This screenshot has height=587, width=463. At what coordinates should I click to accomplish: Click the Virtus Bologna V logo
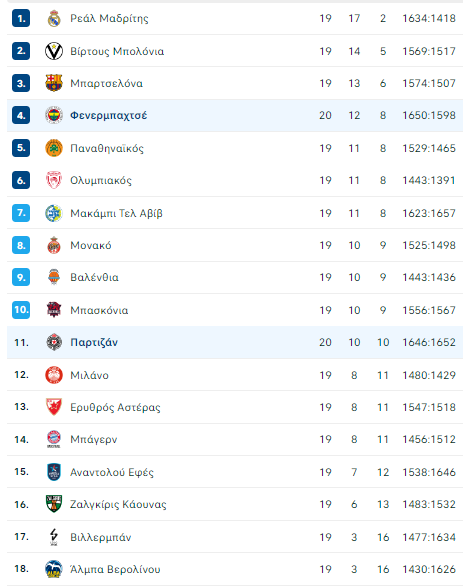[x=54, y=51]
